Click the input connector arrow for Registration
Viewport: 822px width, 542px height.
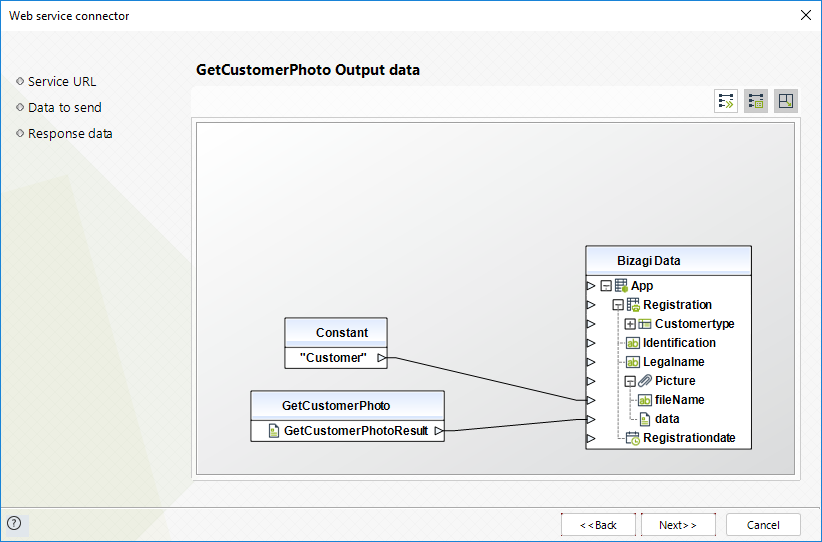pos(591,305)
